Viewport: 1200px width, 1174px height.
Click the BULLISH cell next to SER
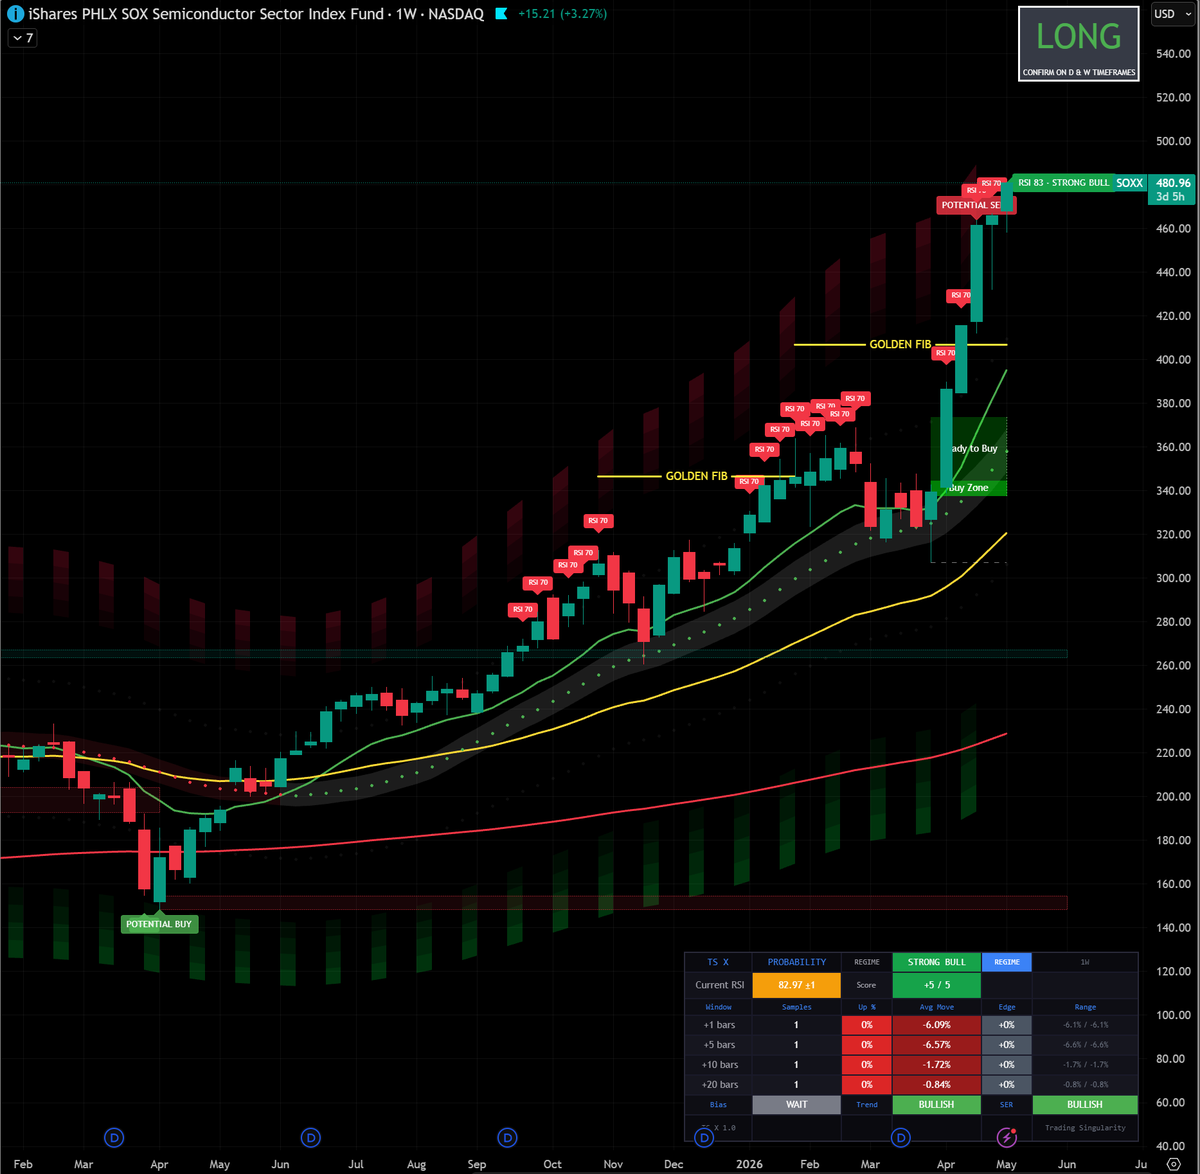pos(1085,1105)
